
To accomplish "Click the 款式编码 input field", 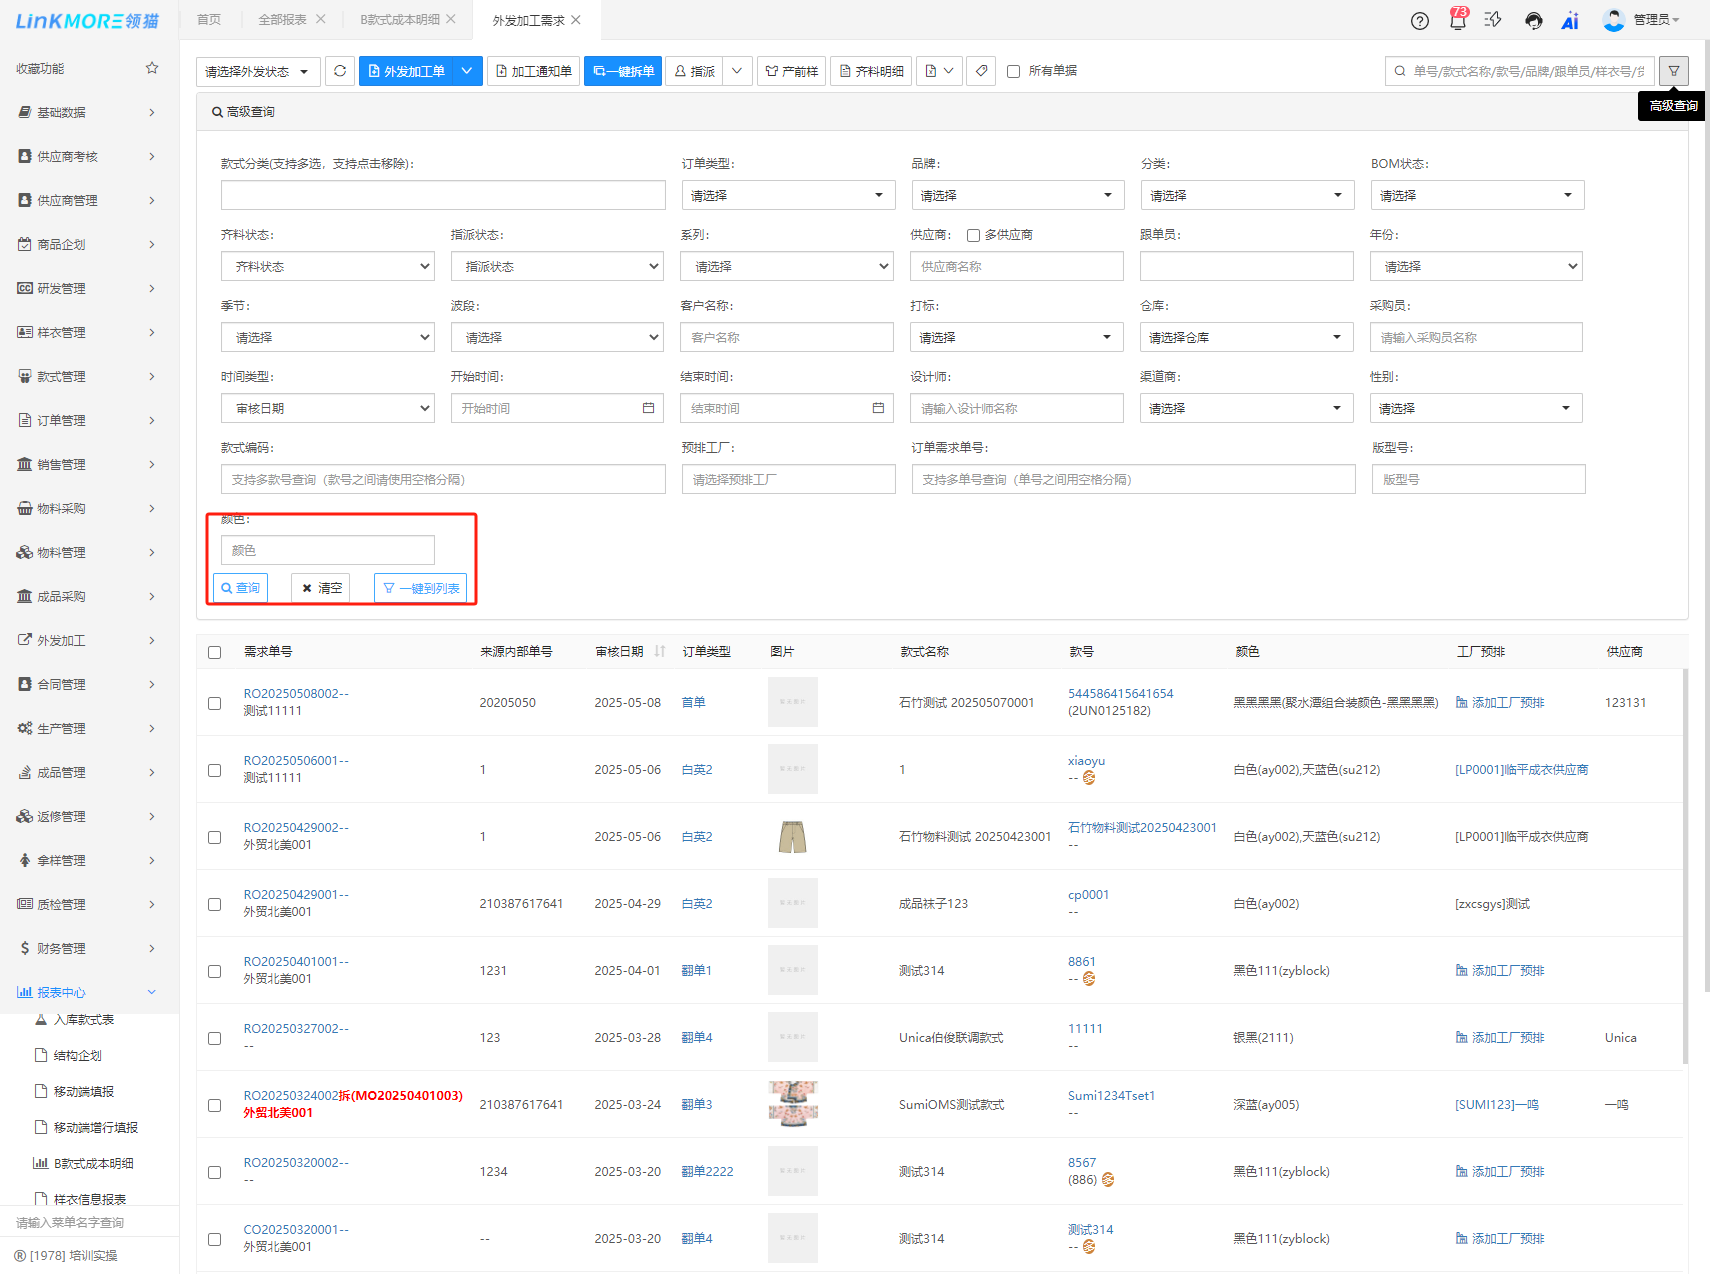I will point(442,479).
